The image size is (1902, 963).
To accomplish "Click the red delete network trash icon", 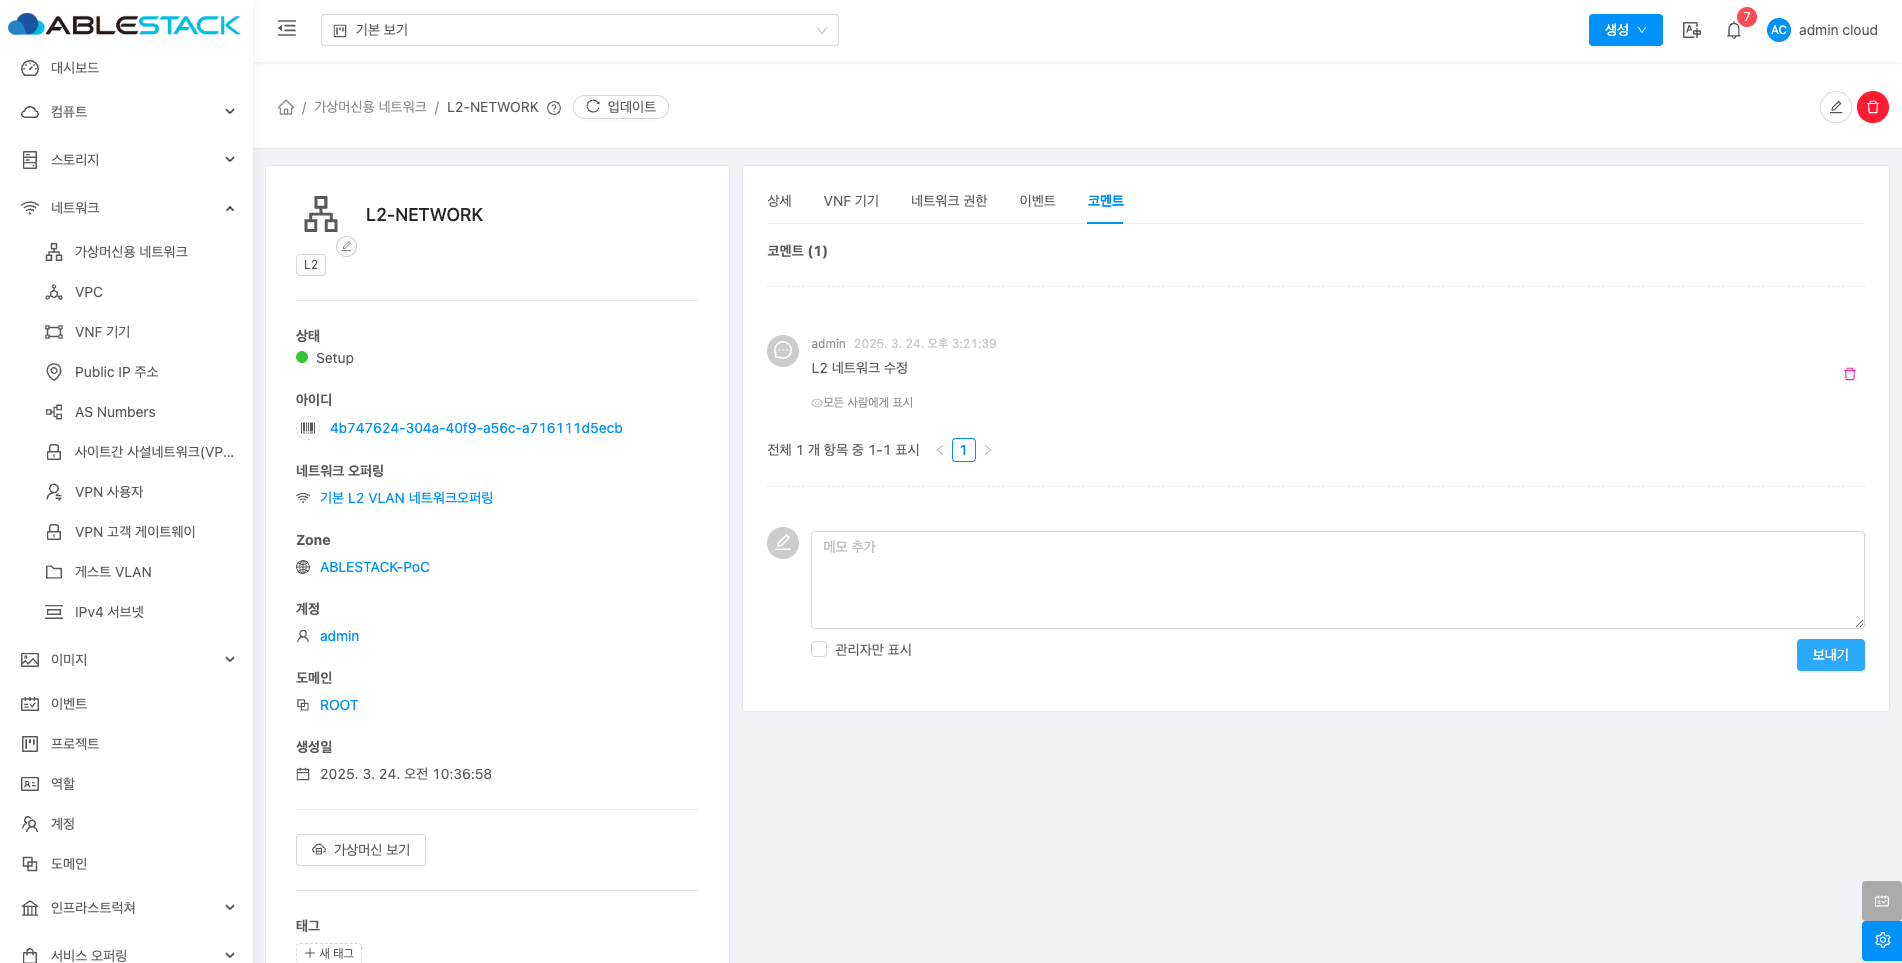I will pos(1872,107).
